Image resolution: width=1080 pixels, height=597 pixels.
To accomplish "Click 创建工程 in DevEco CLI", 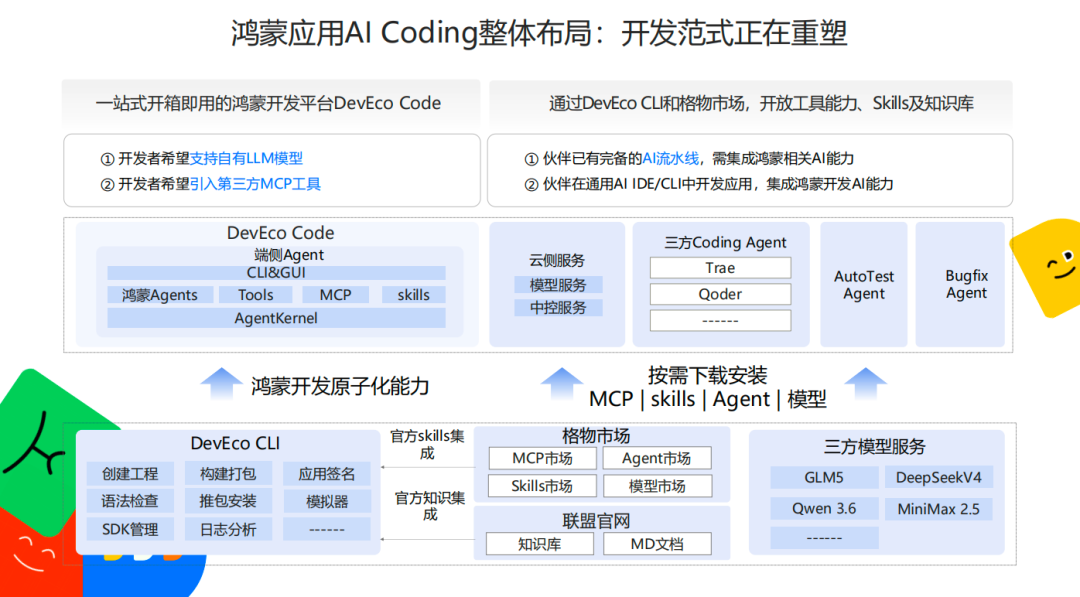I will [x=130, y=474].
